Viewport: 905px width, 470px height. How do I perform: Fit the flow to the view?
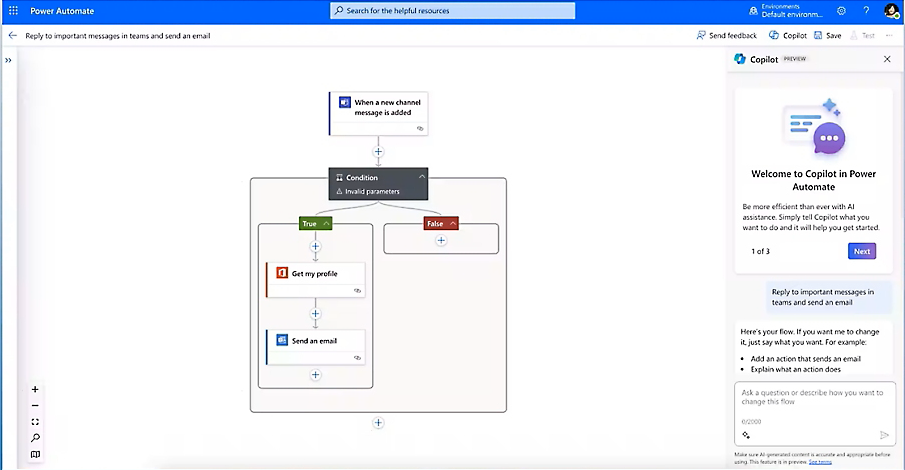coord(35,422)
